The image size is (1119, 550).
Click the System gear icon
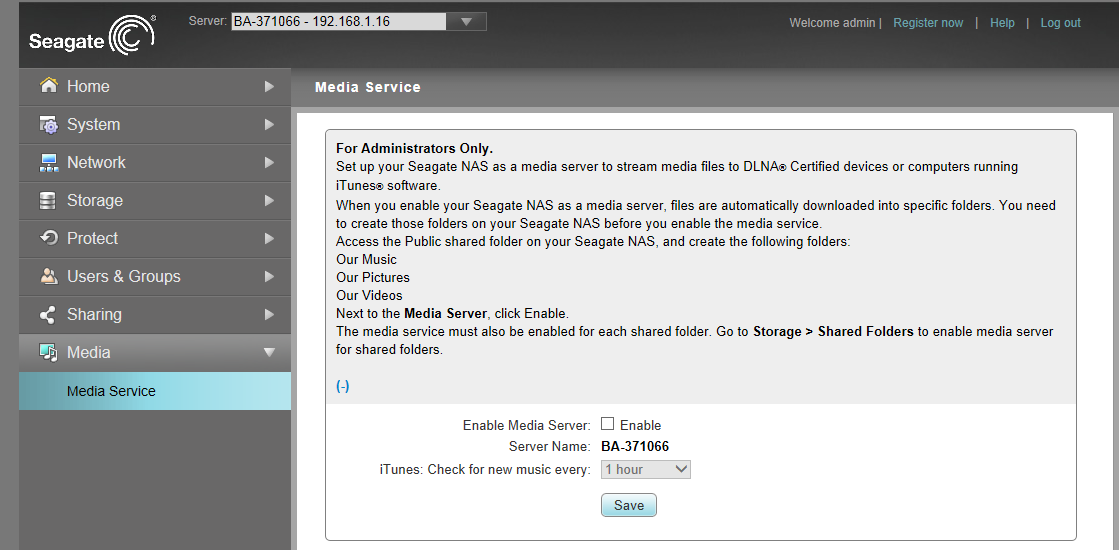[x=48, y=124]
